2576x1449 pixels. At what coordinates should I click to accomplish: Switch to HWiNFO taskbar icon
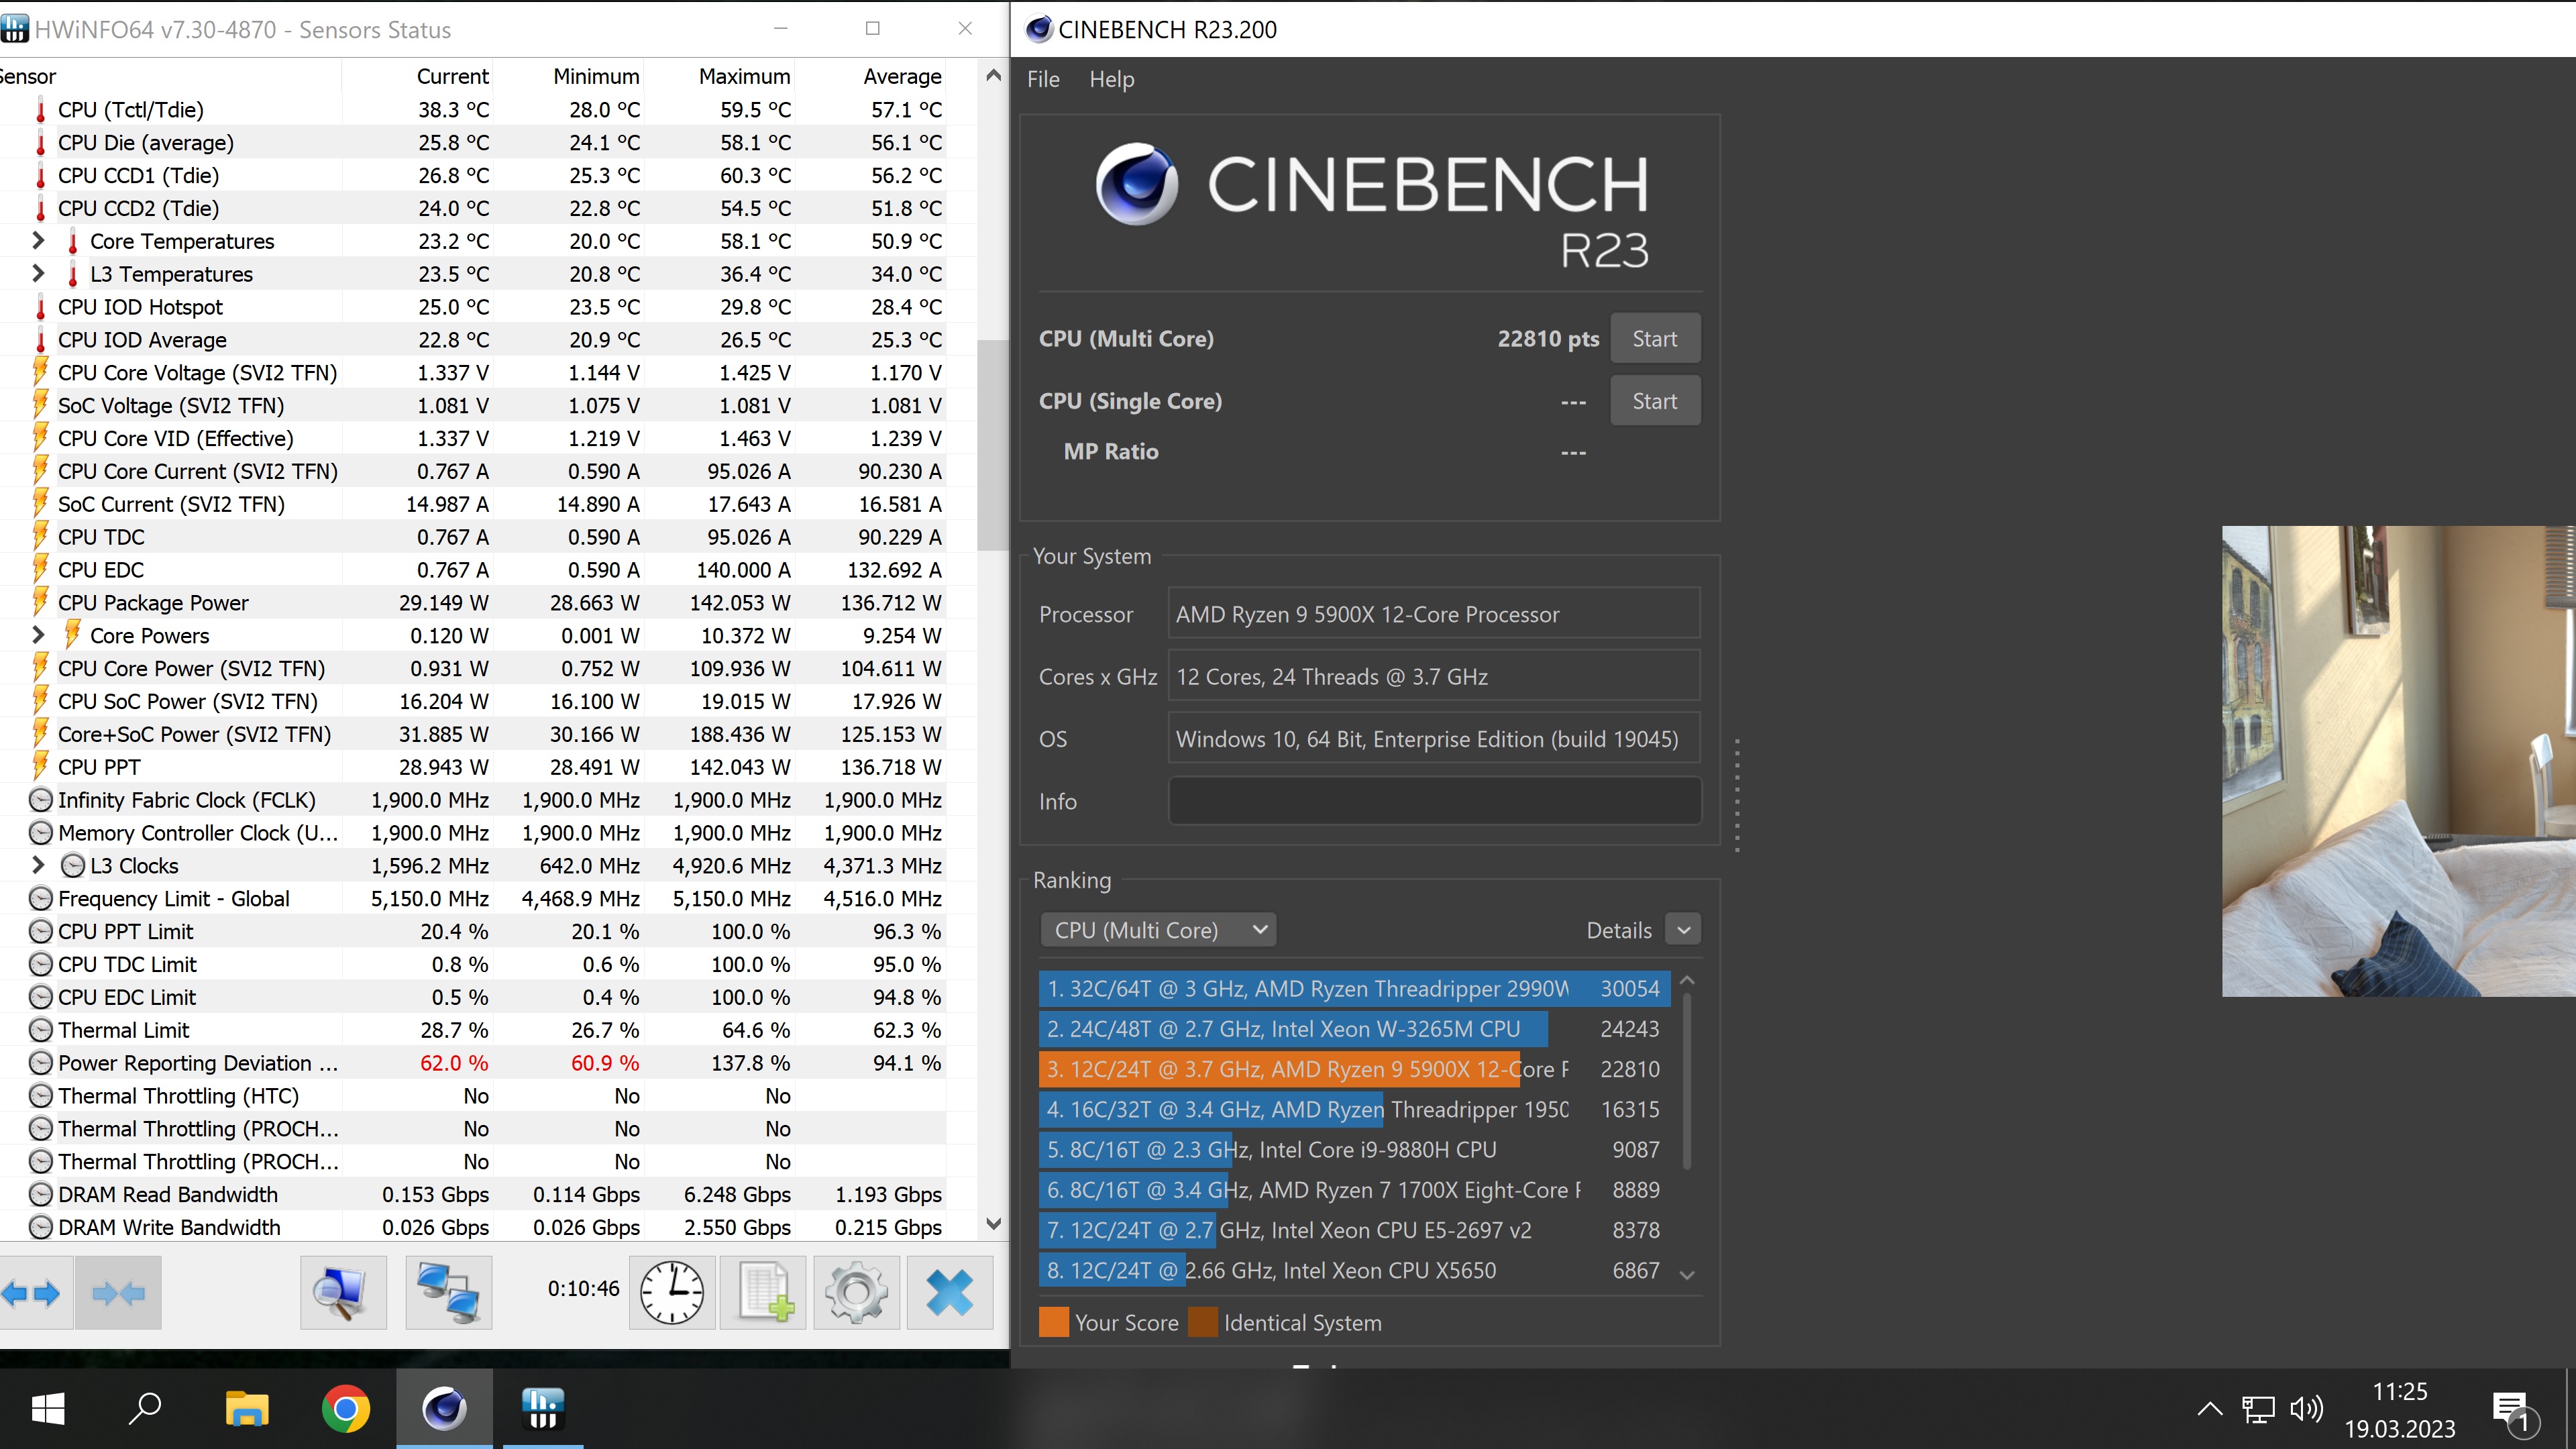coord(543,1409)
